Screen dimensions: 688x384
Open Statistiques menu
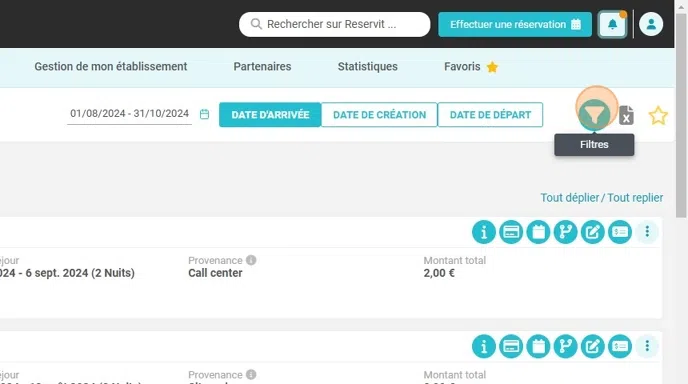[x=368, y=67]
